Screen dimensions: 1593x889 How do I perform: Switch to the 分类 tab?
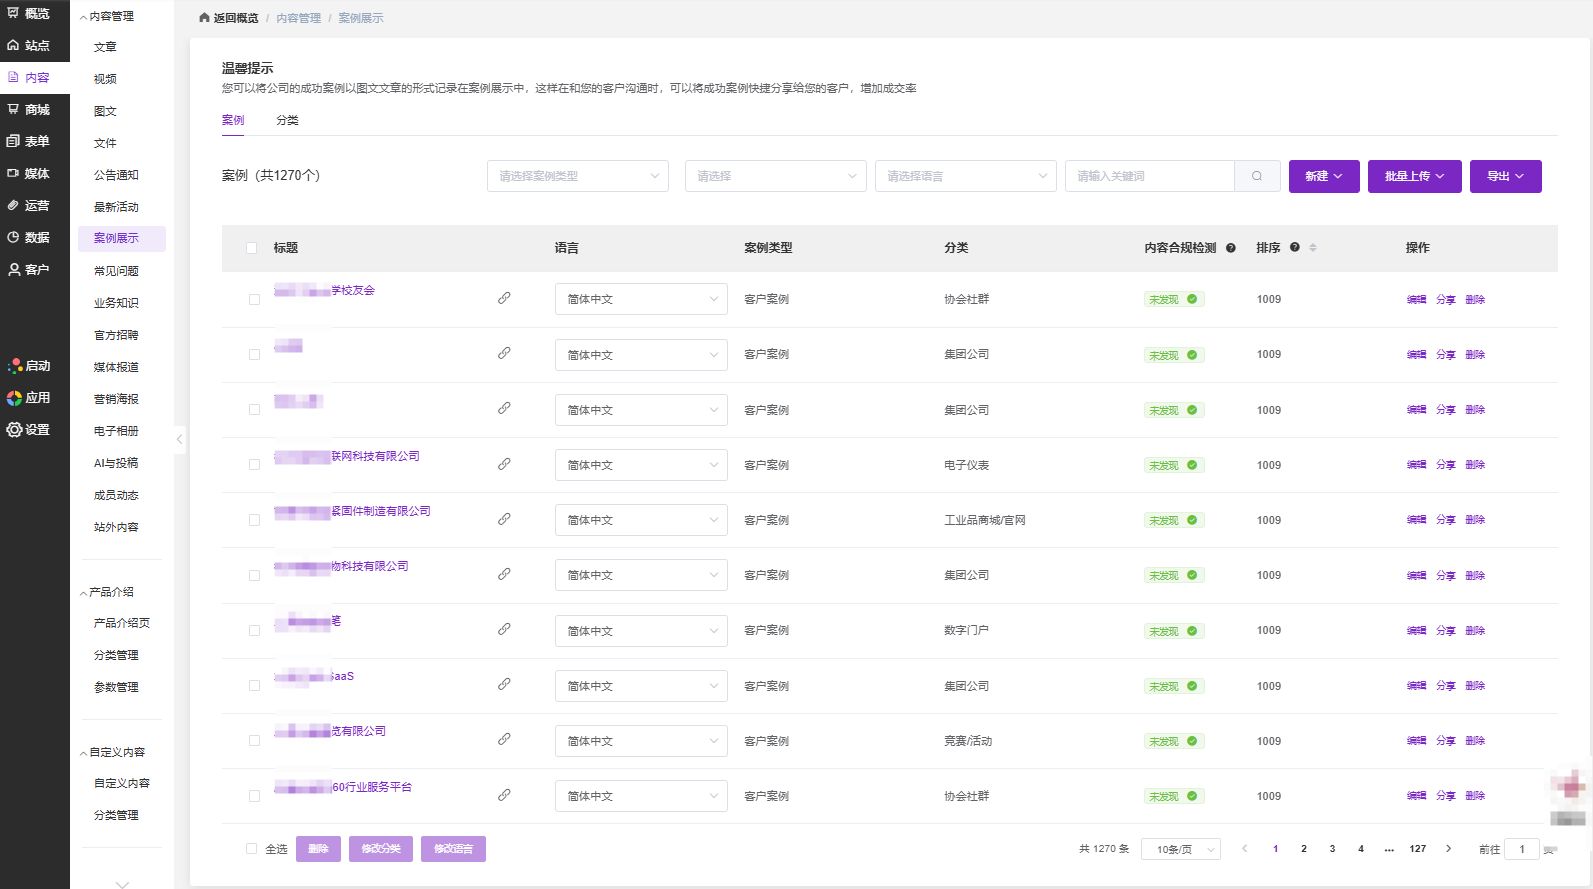coord(287,120)
